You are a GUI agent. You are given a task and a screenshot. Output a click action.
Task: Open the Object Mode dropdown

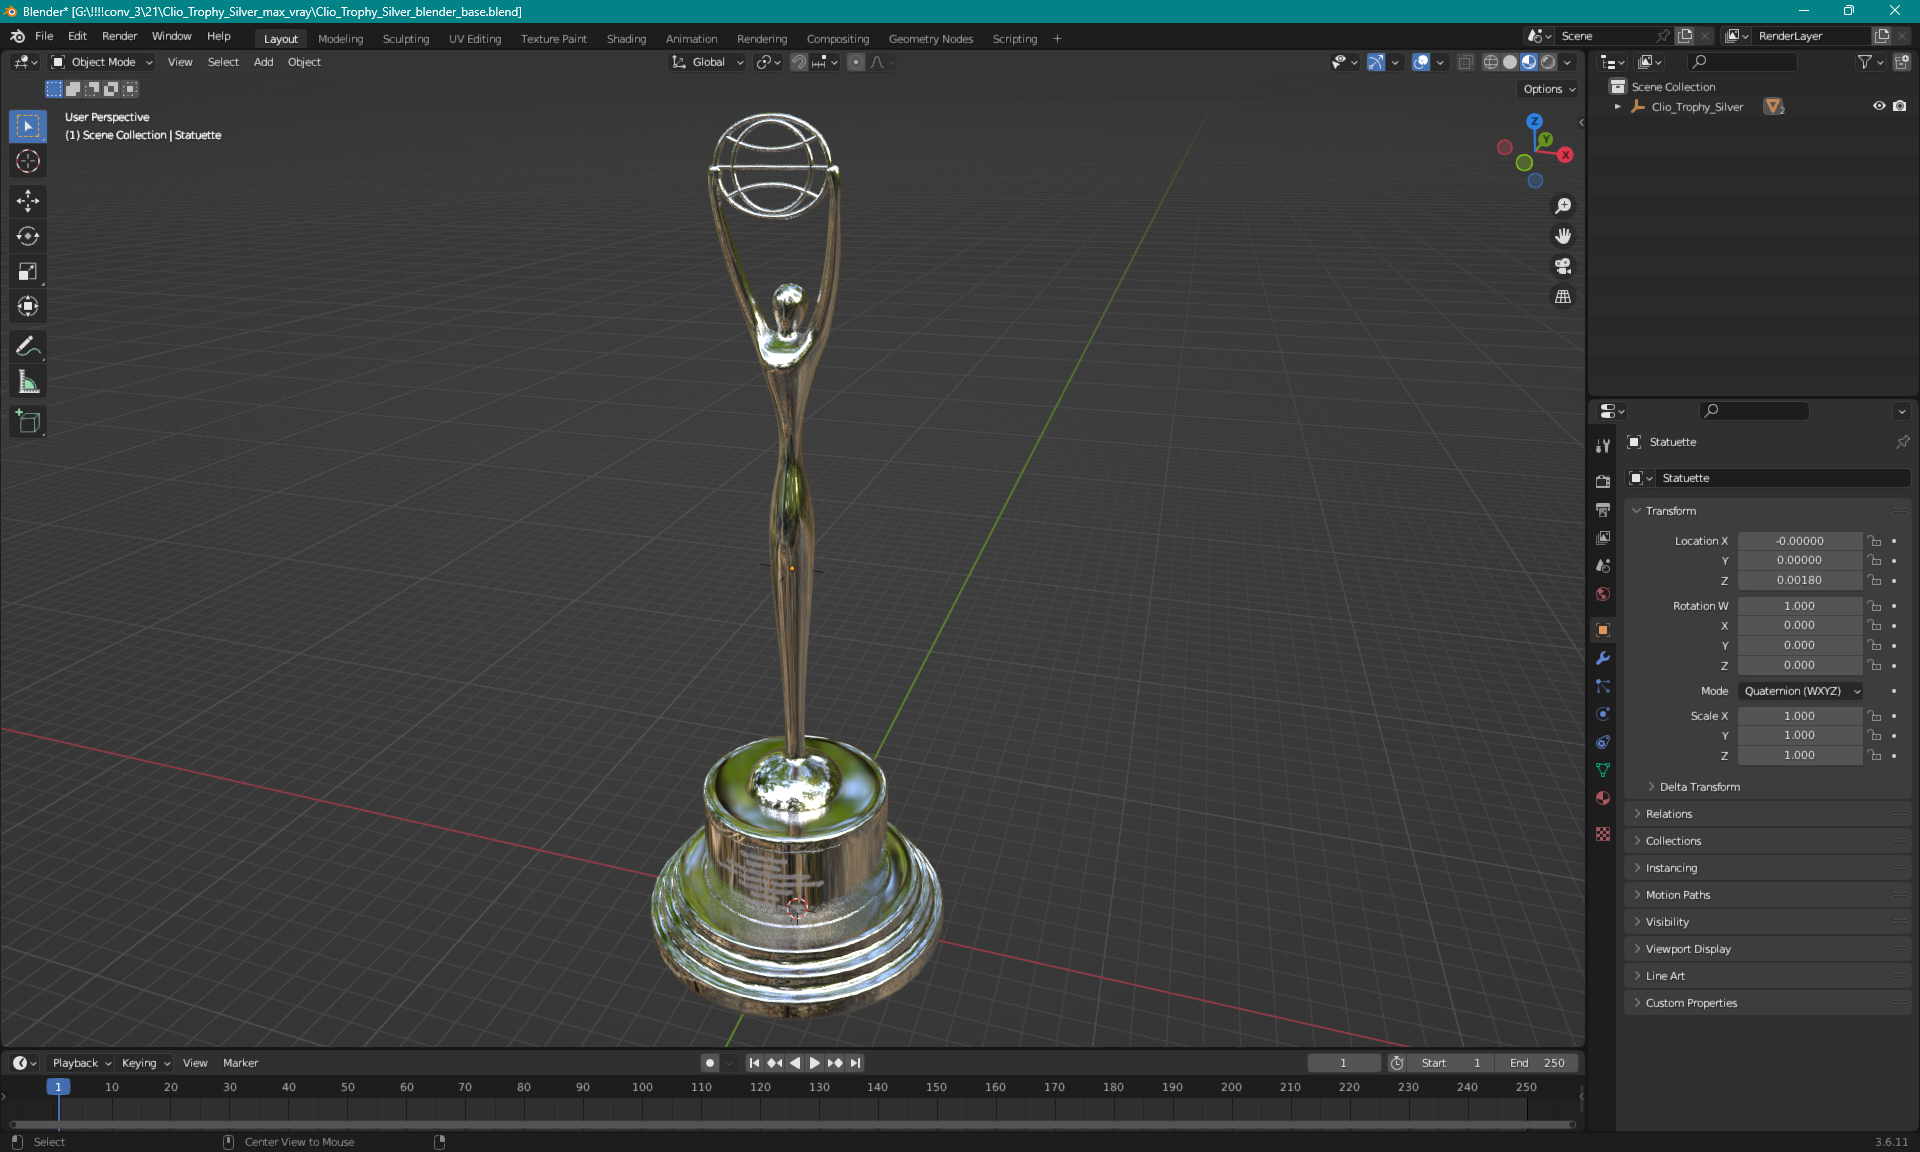click(102, 62)
